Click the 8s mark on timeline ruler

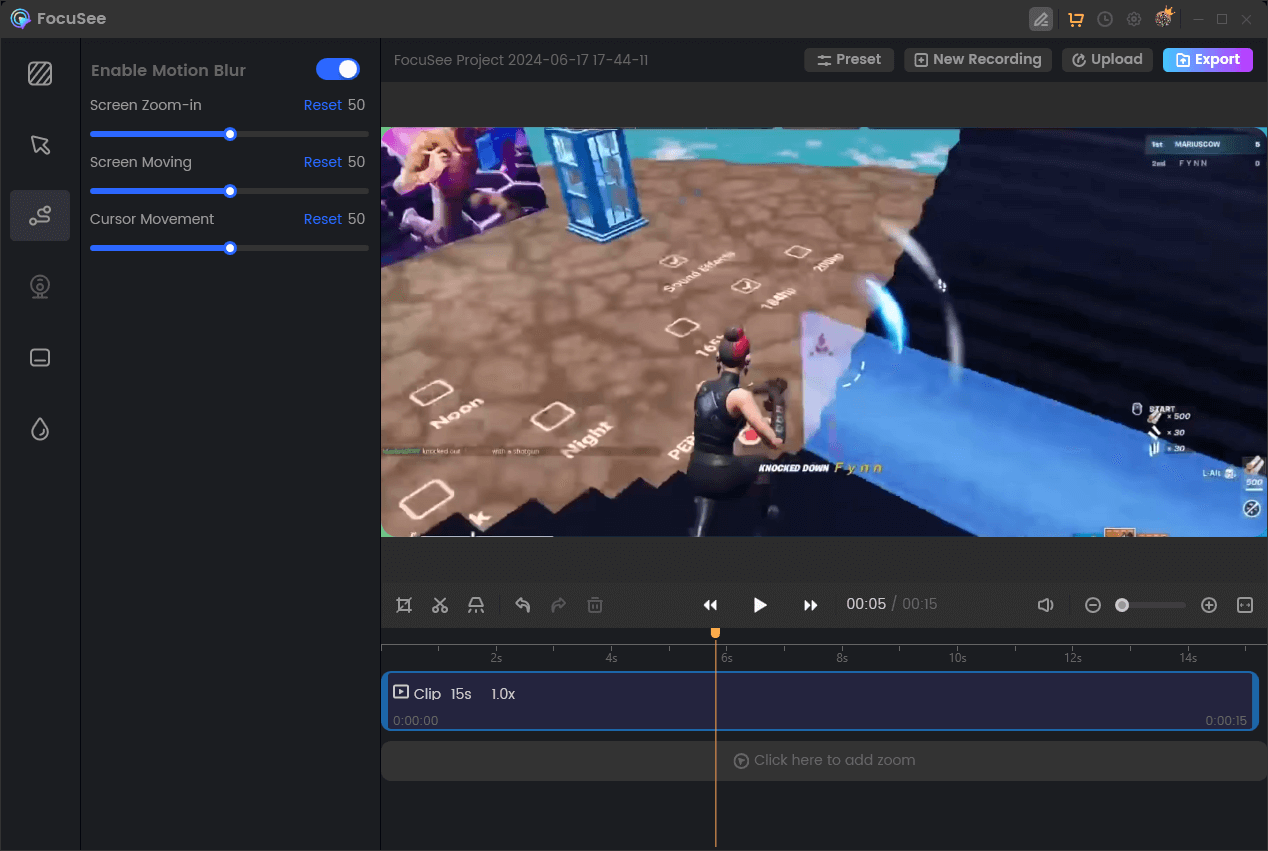pyautogui.click(x=842, y=657)
